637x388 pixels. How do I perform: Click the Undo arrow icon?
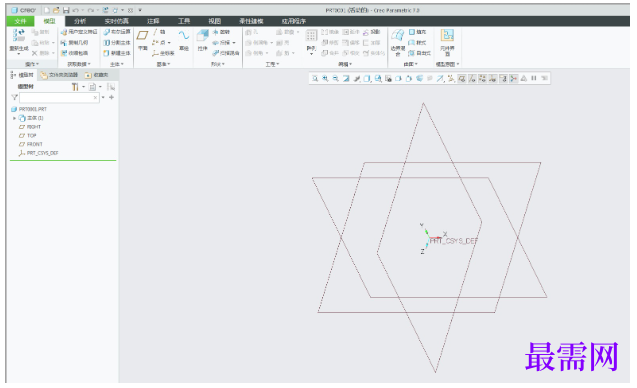coord(76,10)
